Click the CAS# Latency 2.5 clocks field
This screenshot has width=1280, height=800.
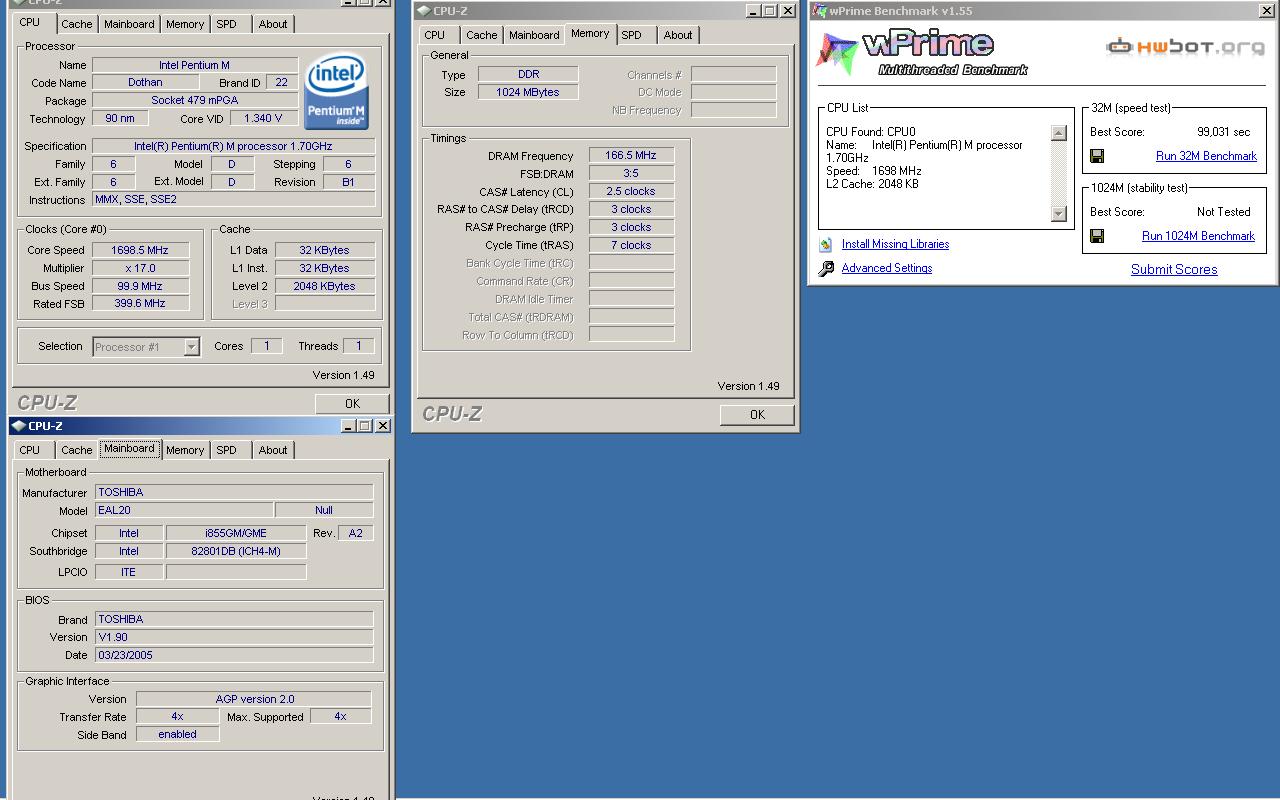(631, 192)
